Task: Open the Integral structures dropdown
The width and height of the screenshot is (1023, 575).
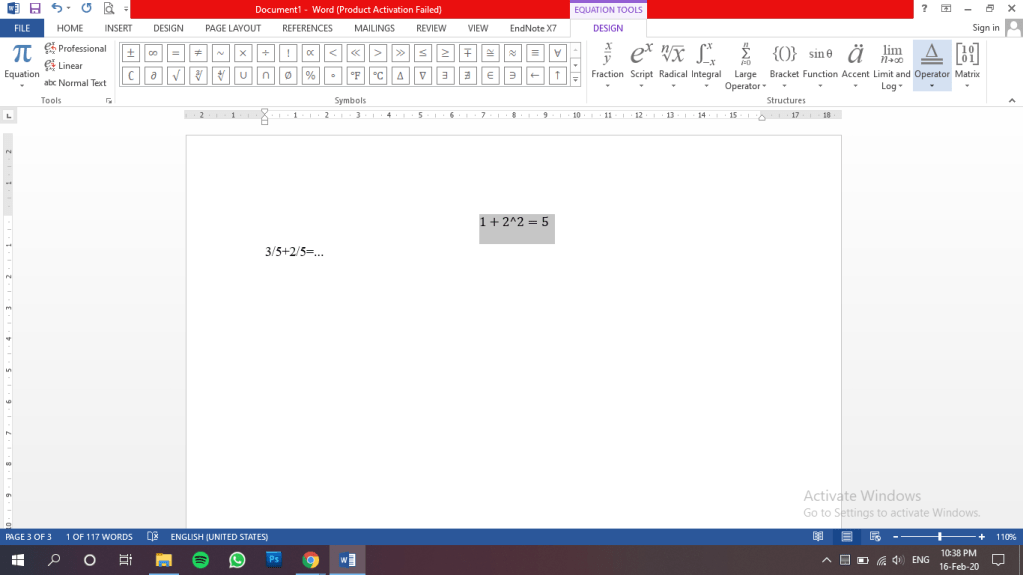Action: (x=706, y=66)
